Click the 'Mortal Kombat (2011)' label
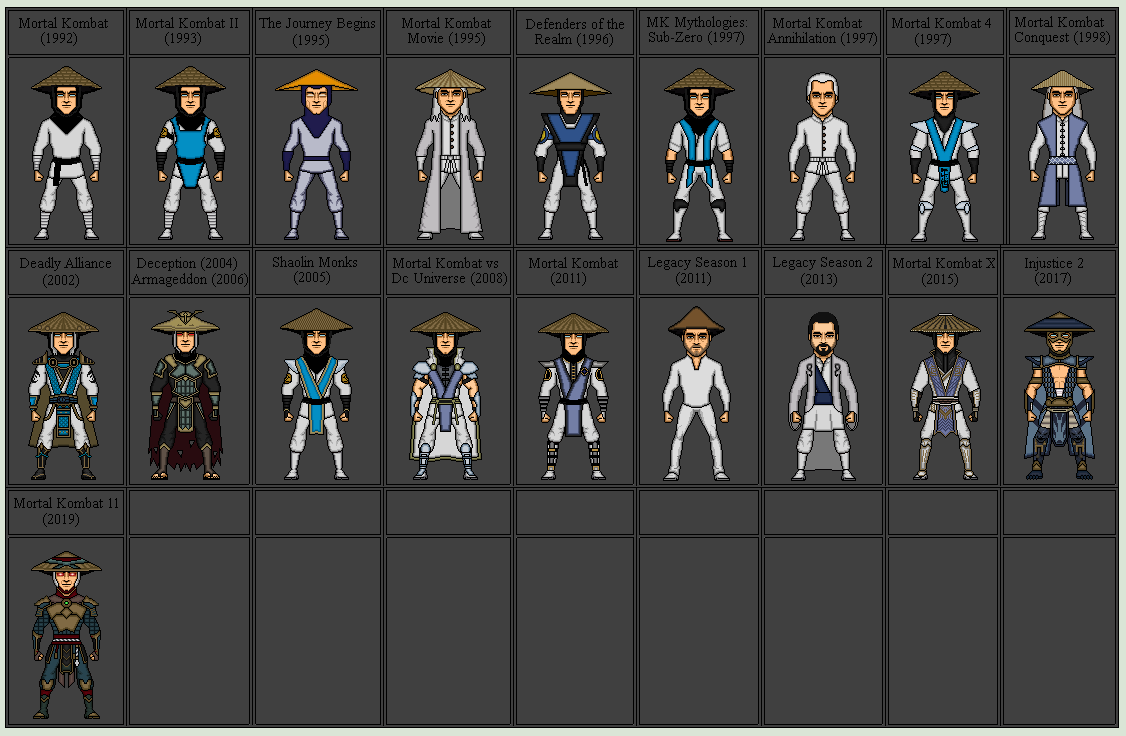 tap(573, 271)
